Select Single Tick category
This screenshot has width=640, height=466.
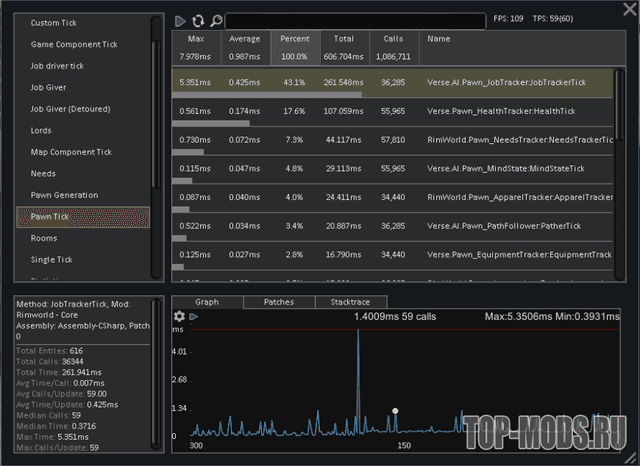pyautogui.click(x=83, y=260)
